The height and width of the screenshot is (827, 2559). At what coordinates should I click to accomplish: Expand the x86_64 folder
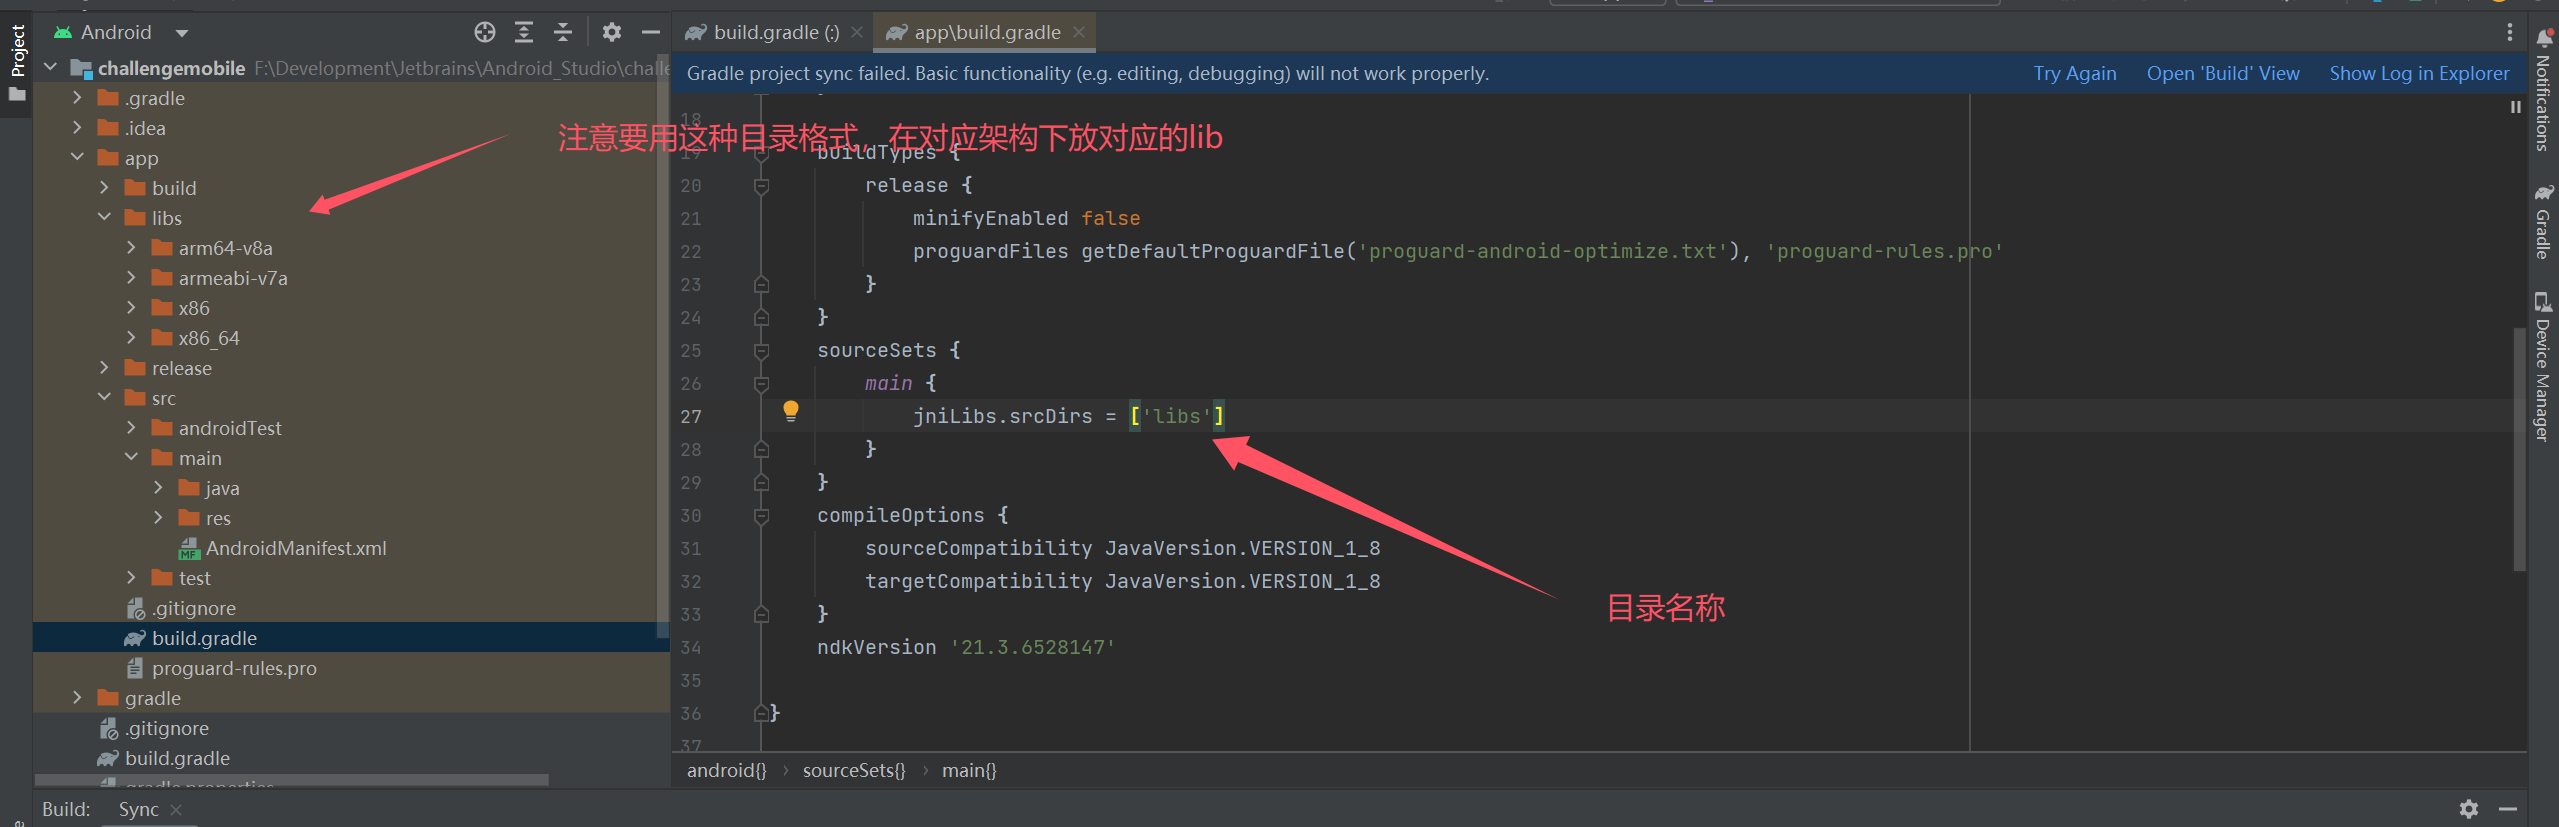point(131,338)
